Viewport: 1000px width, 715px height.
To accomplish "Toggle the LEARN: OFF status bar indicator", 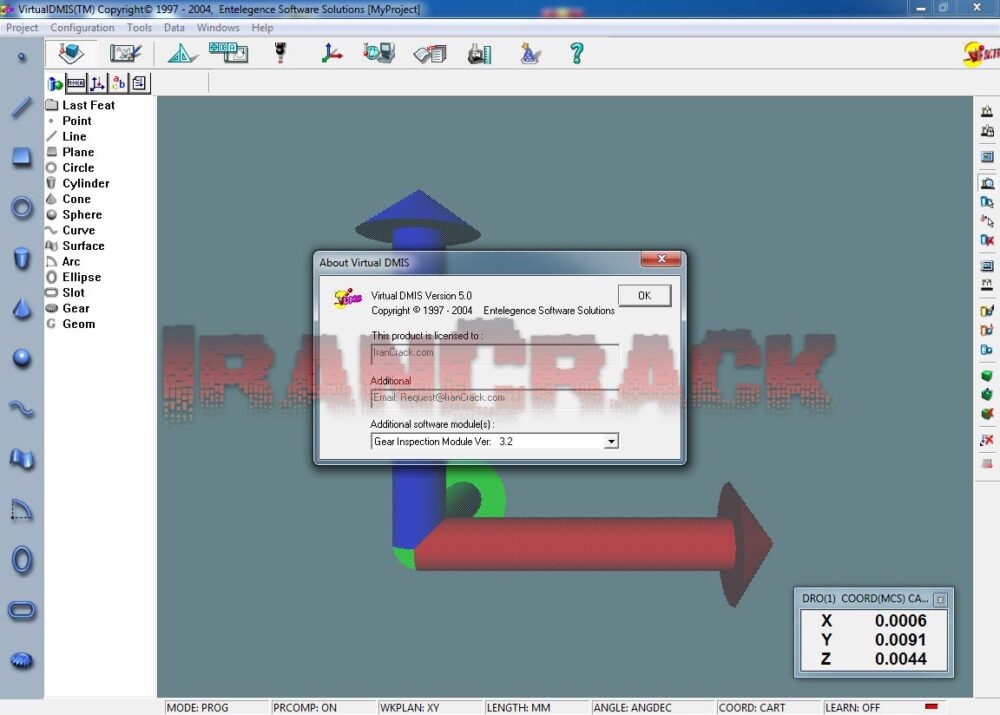I will click(x=852, y=707).
